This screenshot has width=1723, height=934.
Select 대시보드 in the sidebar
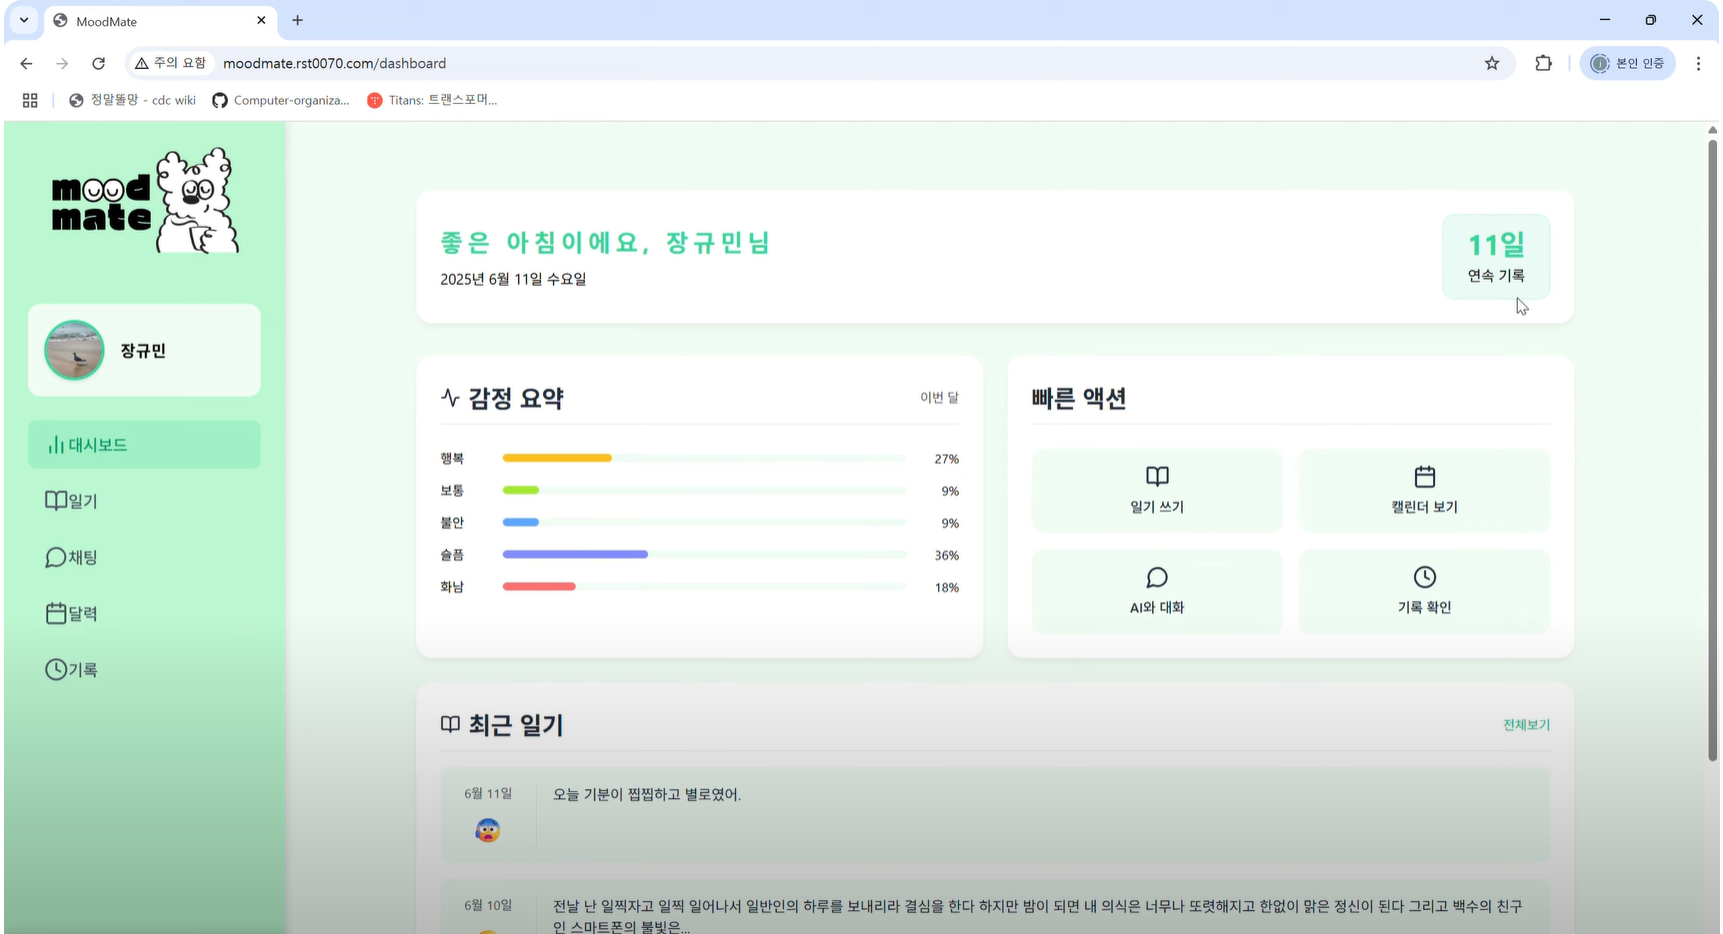tap(144, 445)
